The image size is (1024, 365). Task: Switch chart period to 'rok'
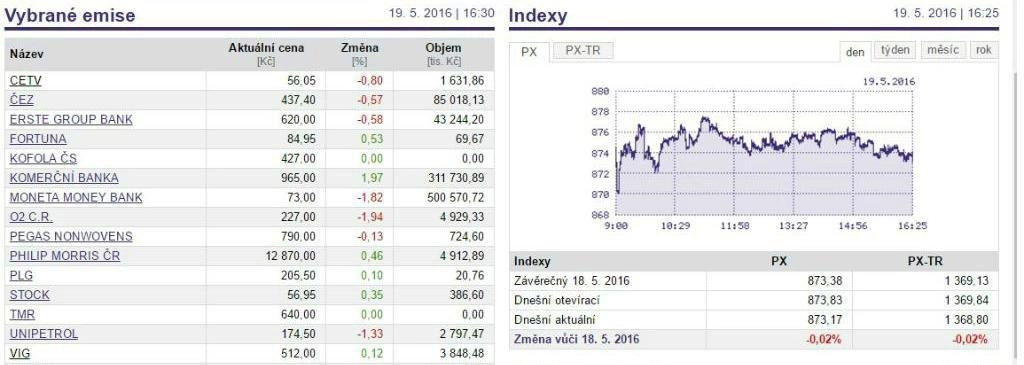coord(984,50)
